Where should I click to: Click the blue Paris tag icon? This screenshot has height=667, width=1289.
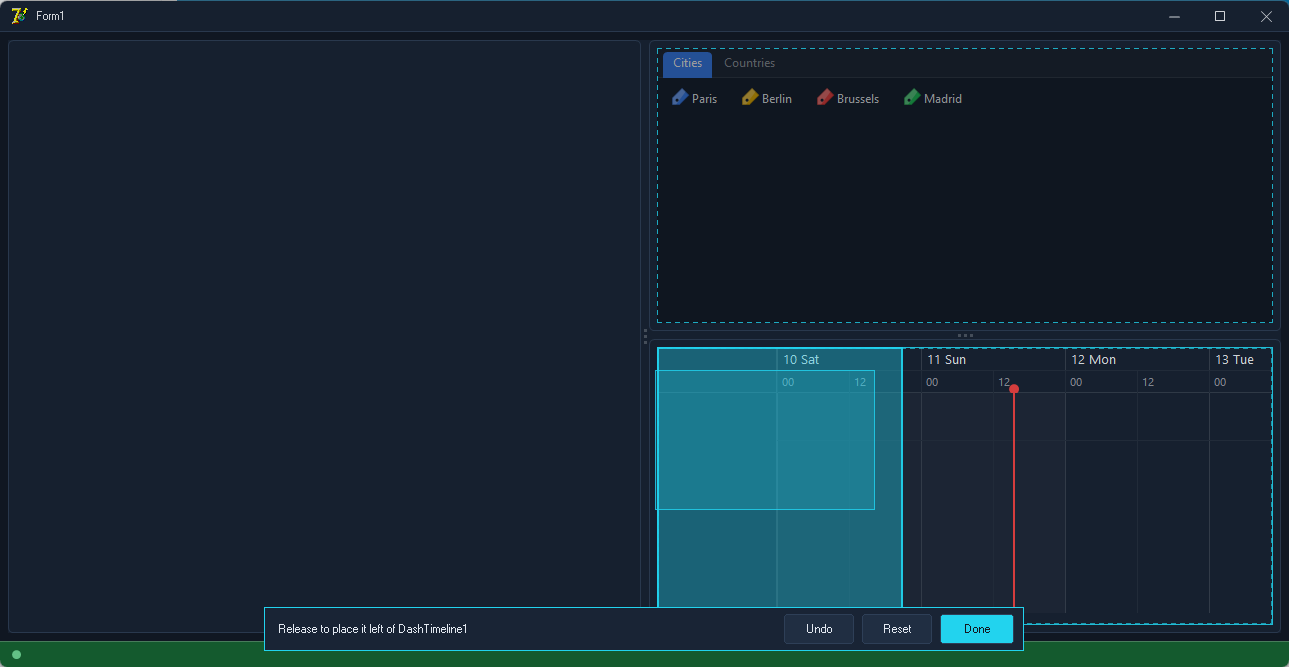[x=680, y=97]
